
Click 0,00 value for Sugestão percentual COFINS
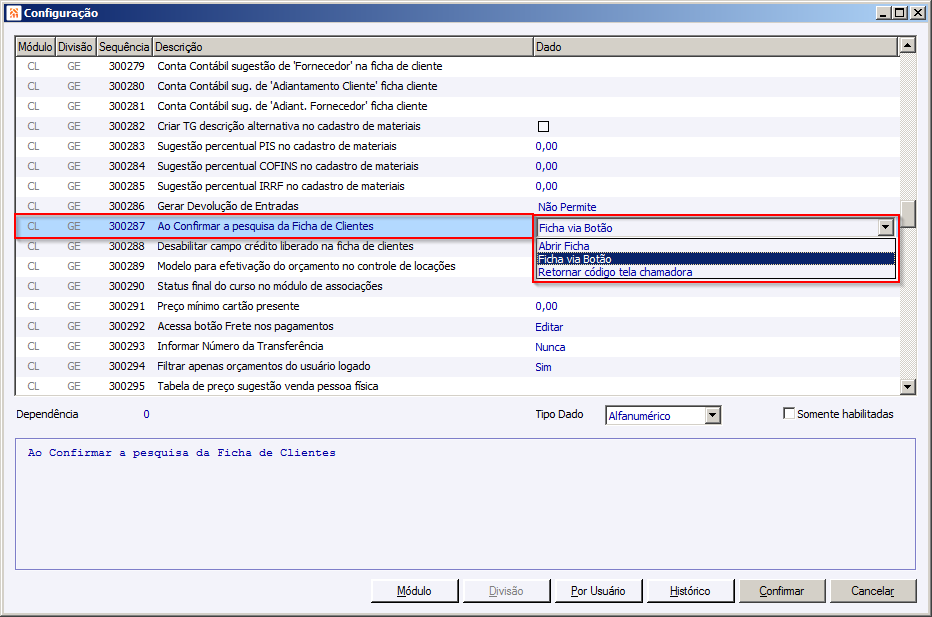pos(546,166)
